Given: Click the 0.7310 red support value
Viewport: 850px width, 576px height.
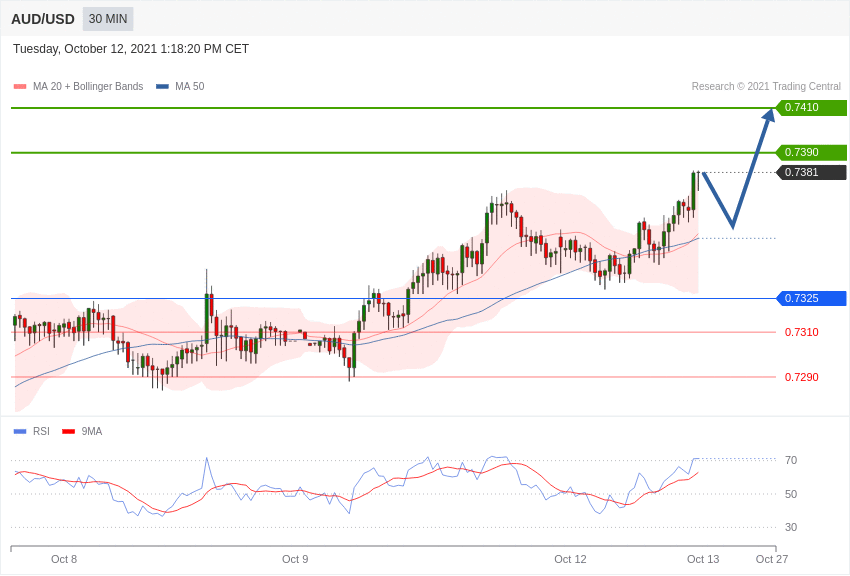Looking at the screenshot, I should pyautogui.click(x=802, y=332).
